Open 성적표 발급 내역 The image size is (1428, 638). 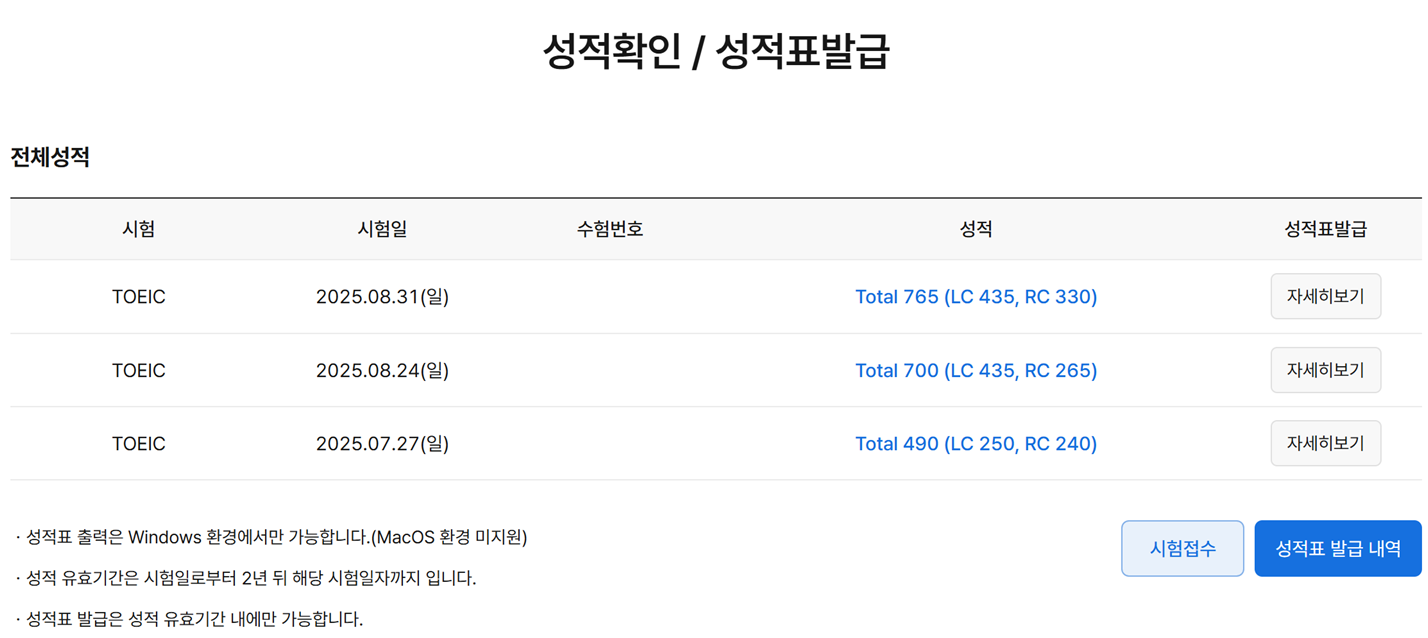[x=1337, y=548]
